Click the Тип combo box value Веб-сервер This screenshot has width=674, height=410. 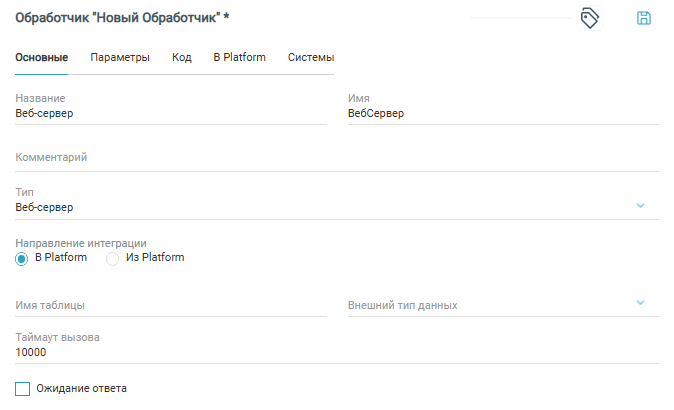(320, 207)
